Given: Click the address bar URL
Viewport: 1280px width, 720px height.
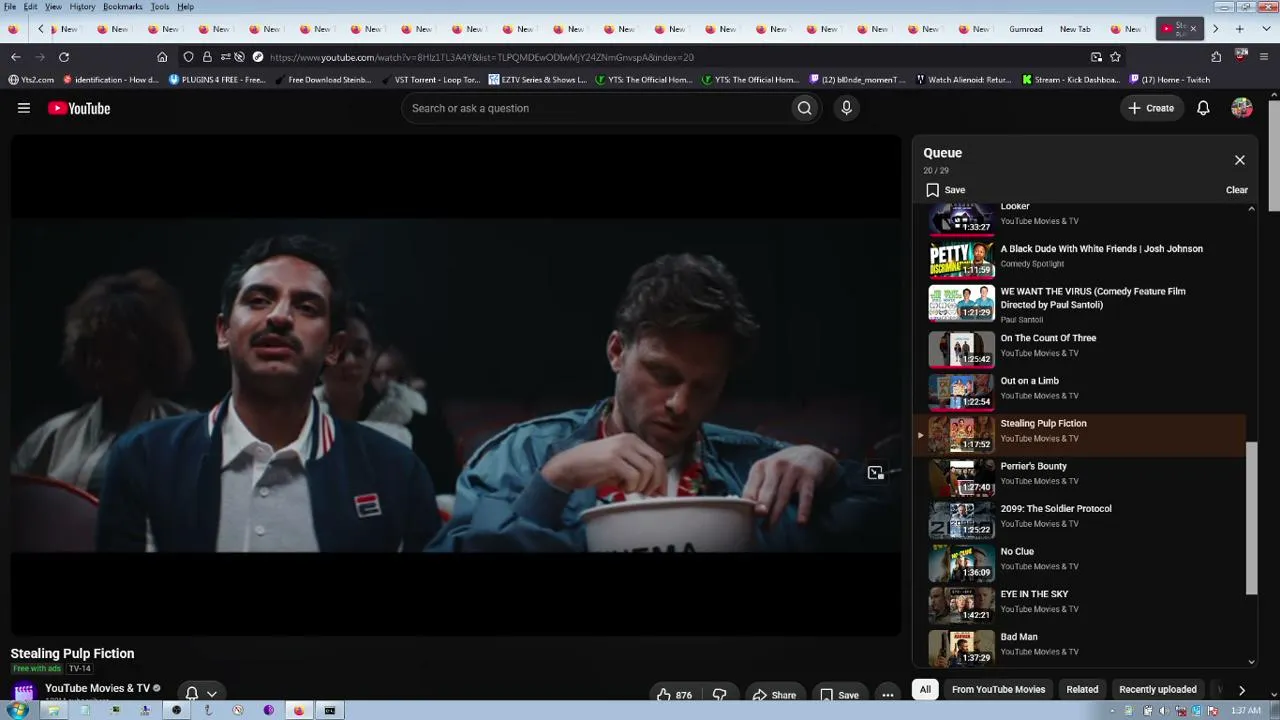Looking at the screenshot, I should coord(480,57).
